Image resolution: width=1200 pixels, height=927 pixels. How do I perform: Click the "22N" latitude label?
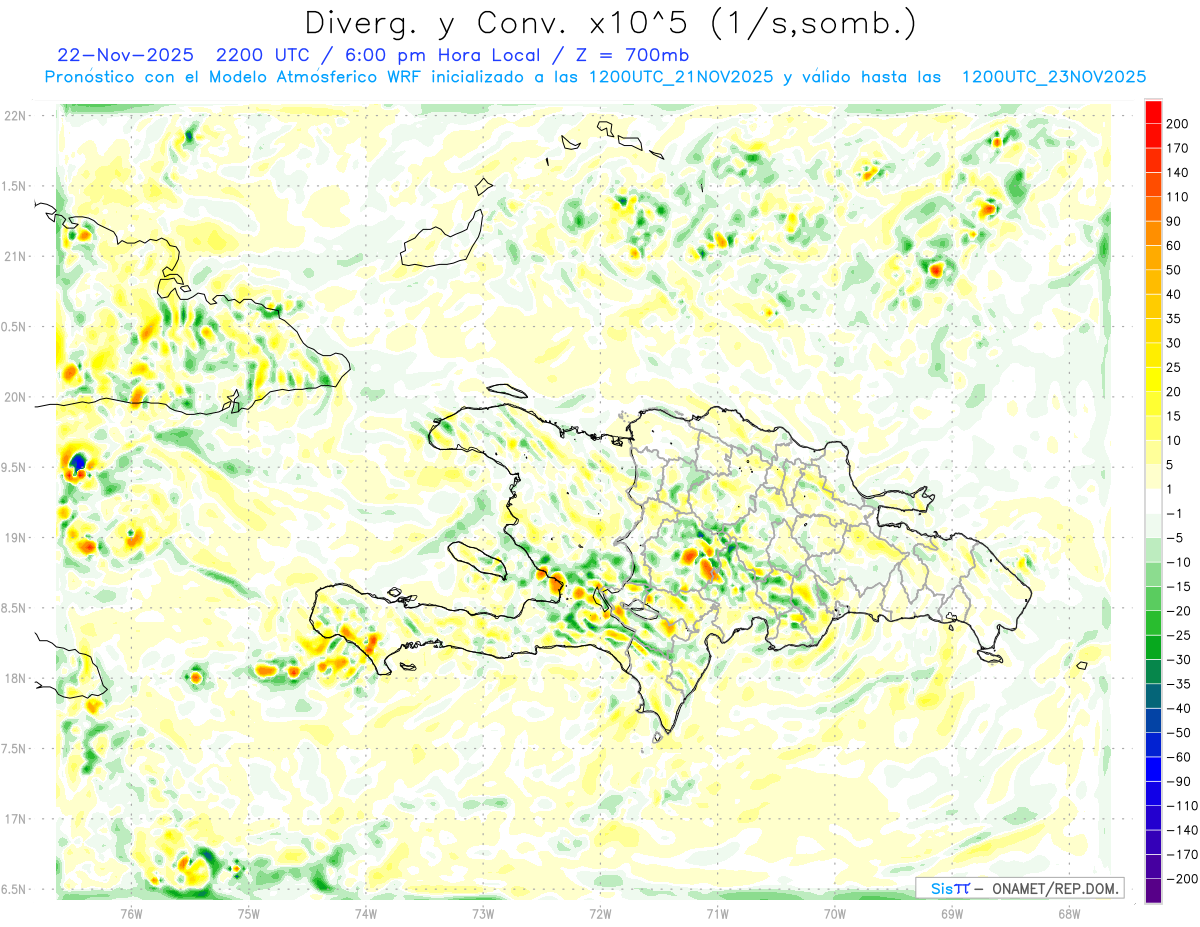coord(15,116)
